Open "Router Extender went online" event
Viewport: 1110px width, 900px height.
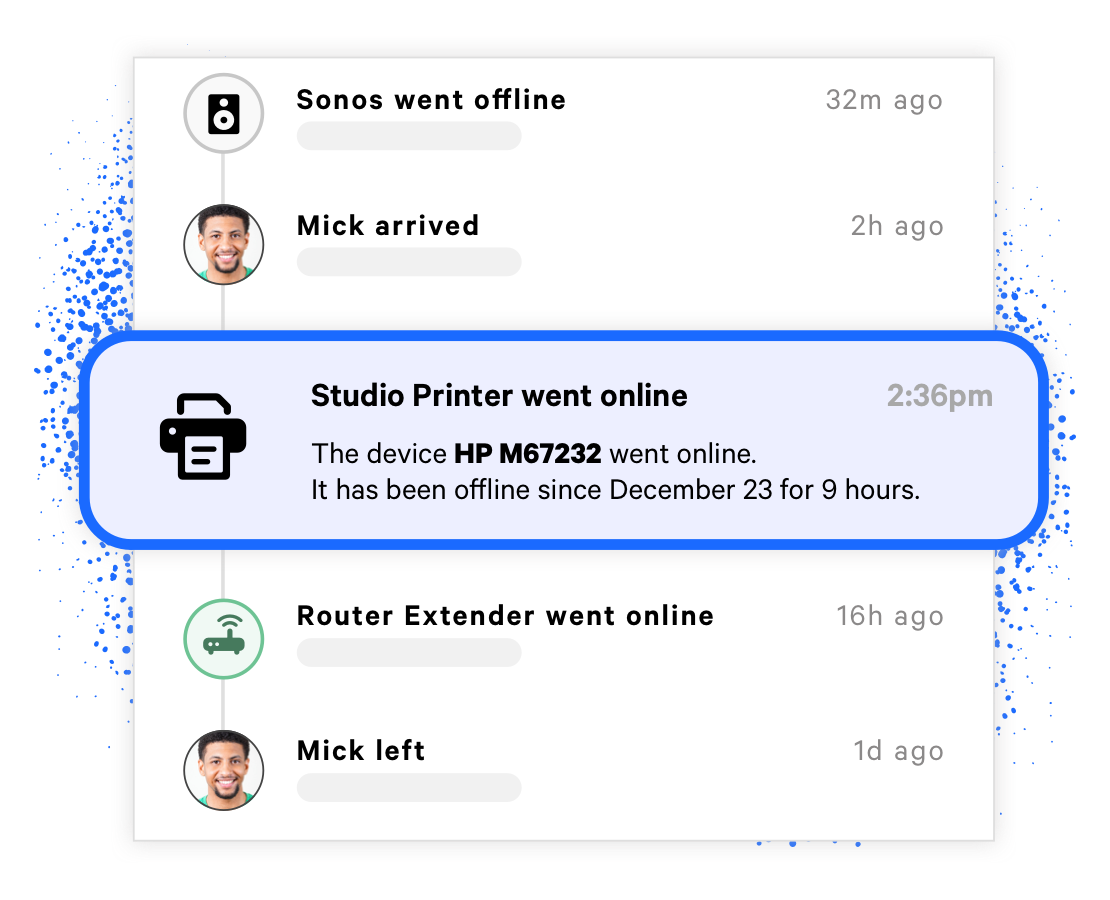click(505, 616)
